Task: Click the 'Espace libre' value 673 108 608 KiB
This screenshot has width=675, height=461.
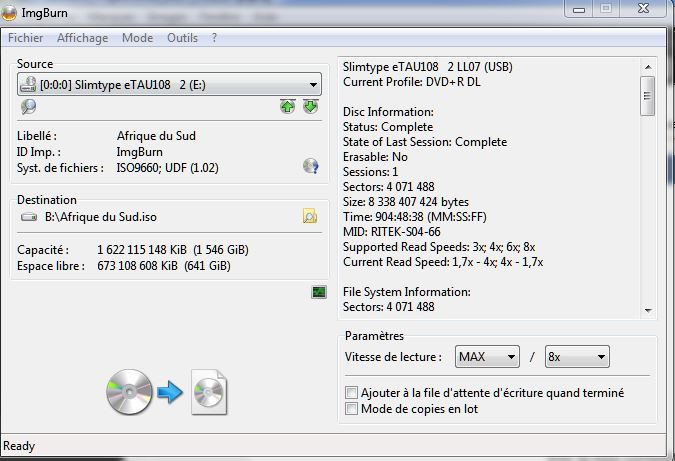Action: click(164, 266)
